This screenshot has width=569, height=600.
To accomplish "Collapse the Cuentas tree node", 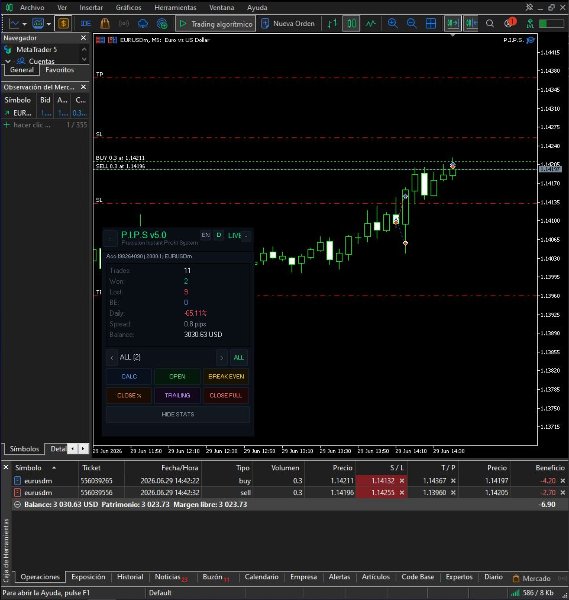I will pyautogui.click(x=8, y=61).
